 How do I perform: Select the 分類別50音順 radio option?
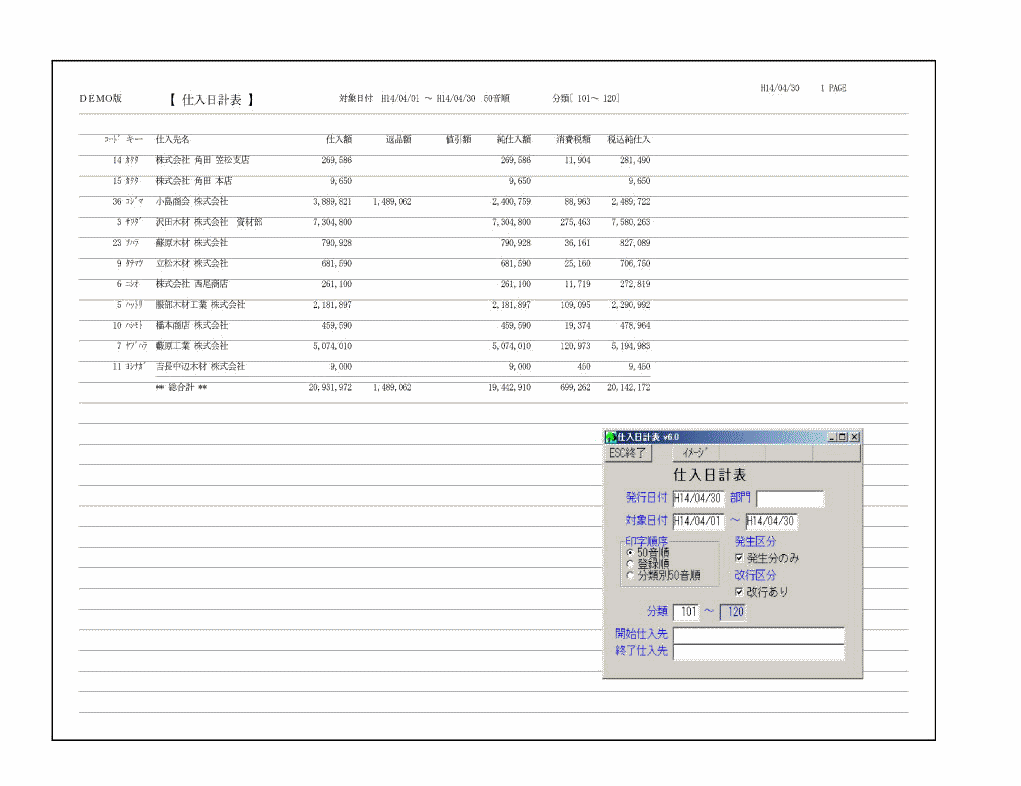click(630, 576)
